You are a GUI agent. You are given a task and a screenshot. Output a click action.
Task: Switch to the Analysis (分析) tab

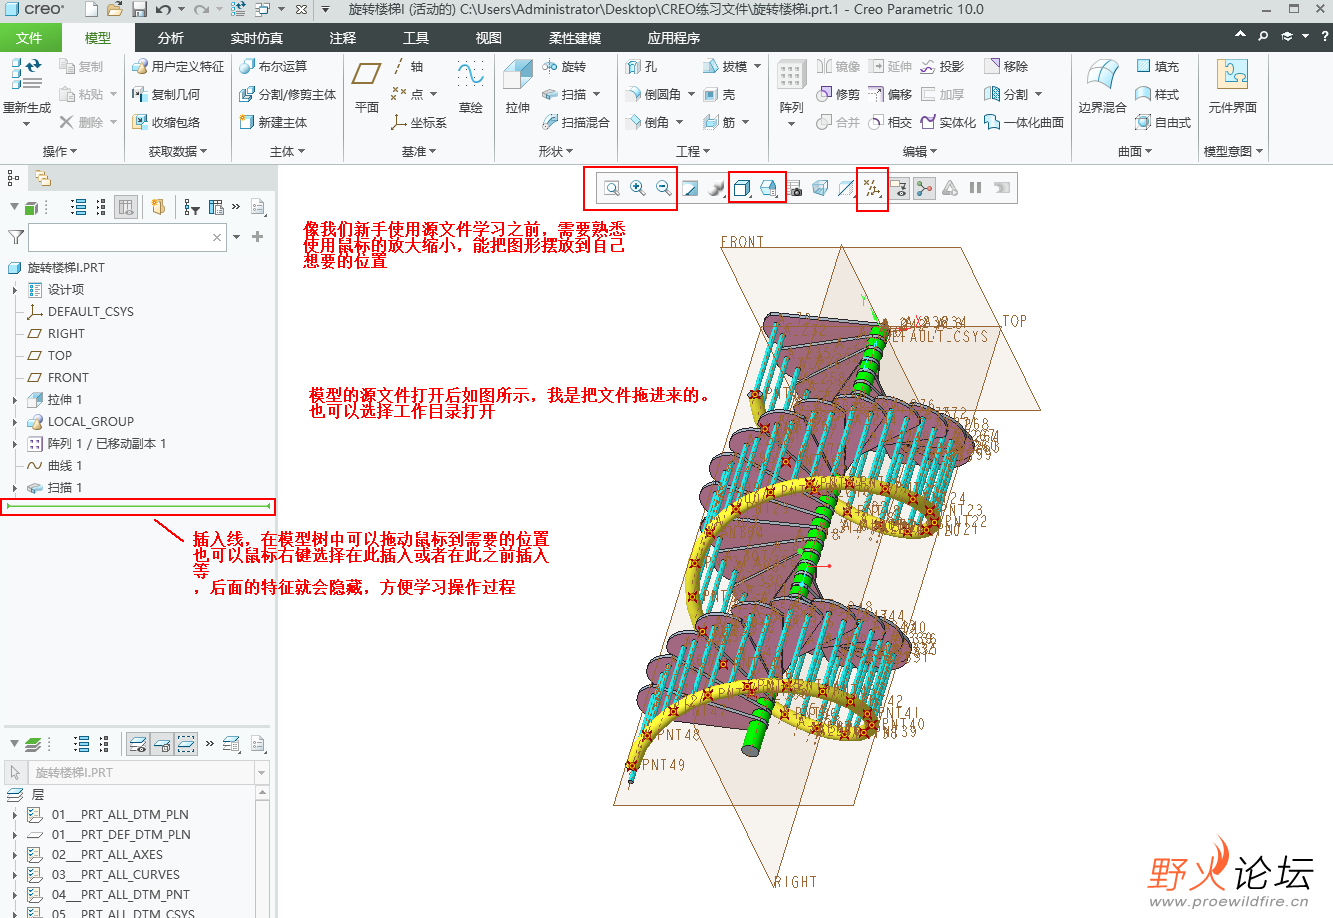click(171, 38)
